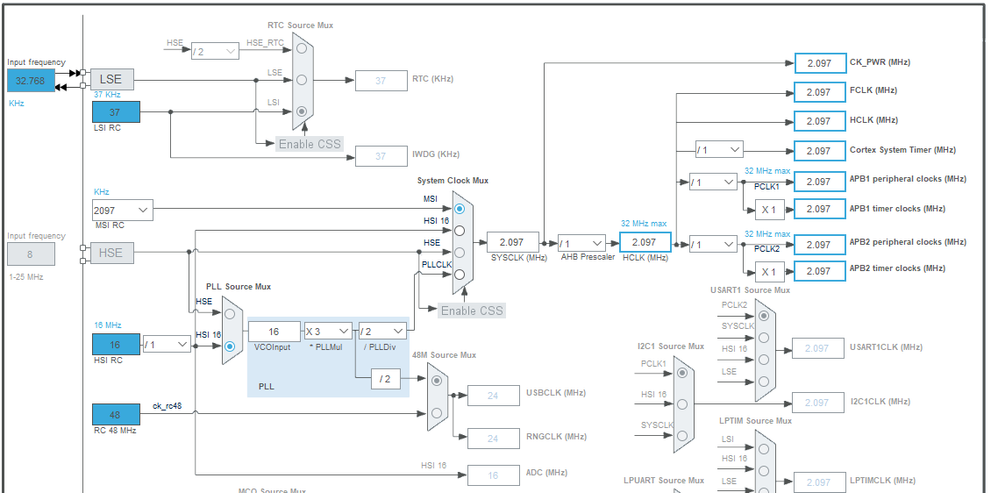Select HSI 16 on USART1 Source Mux

pyautogui.click(x=764, y=359)
